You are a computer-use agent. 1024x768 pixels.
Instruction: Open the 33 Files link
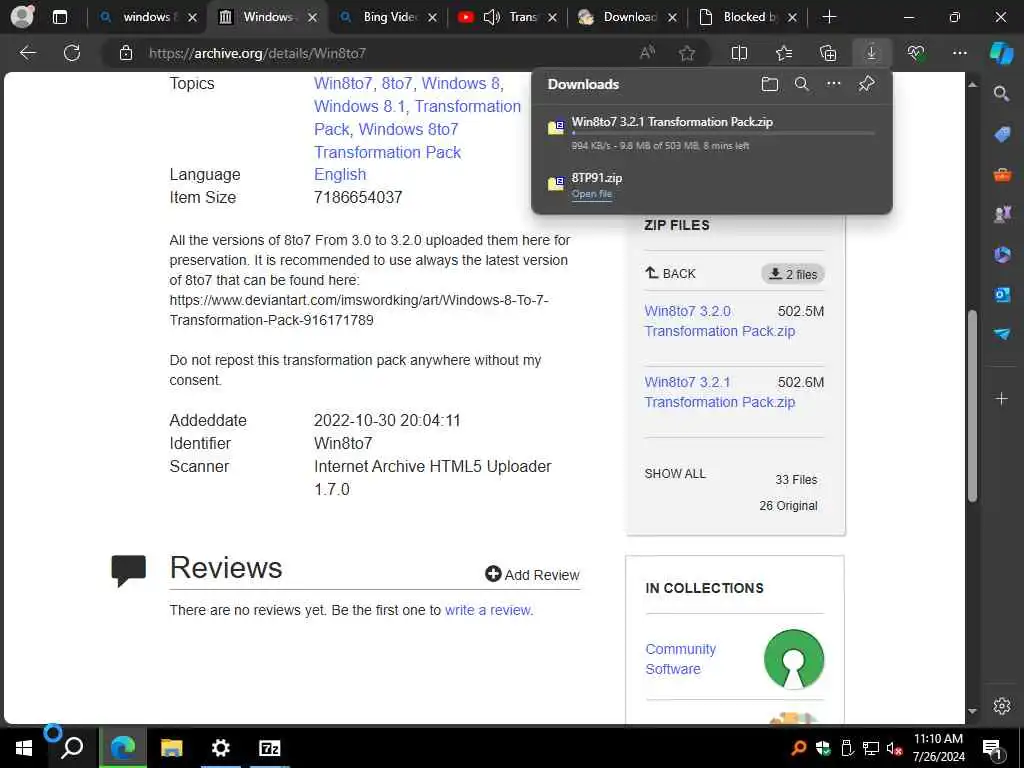pyautogui.click(x=796, y=479)
